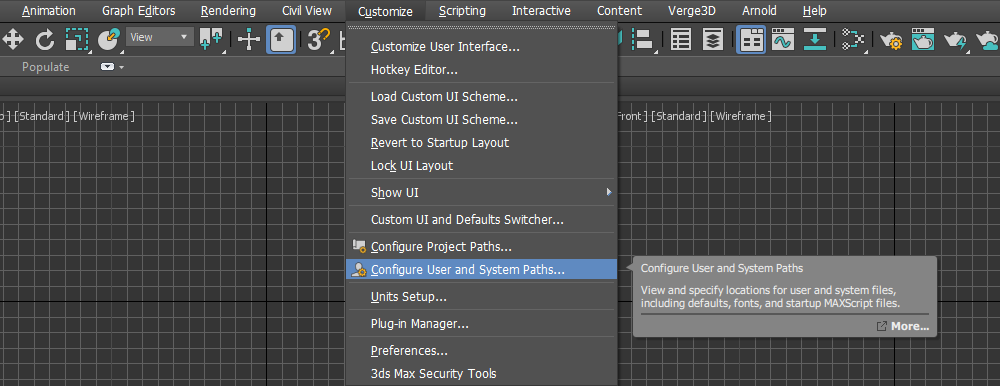Click the teal down-arrow-between-bars toolbar icon

(x=814, y=40)
